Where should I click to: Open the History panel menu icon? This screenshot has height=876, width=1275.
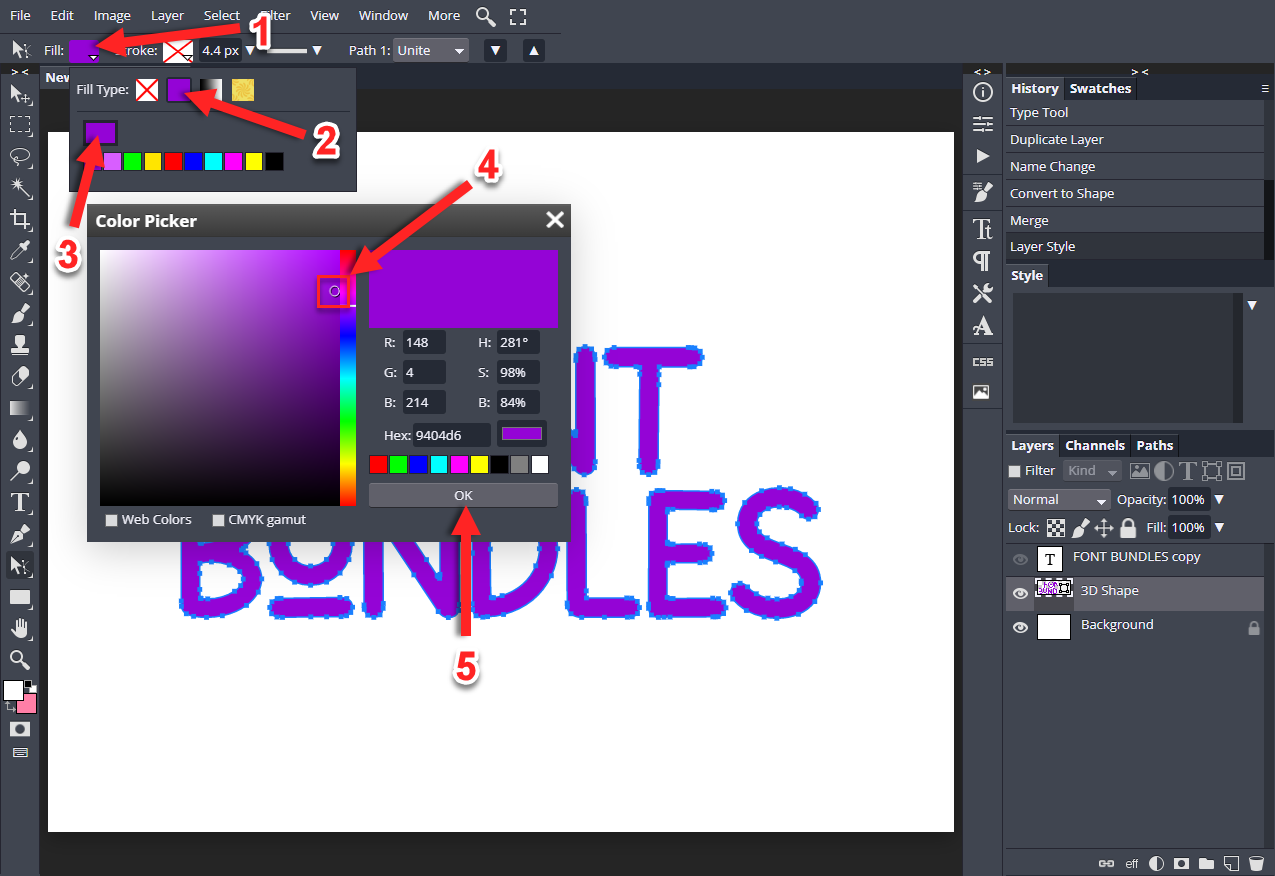[1265, 88]
